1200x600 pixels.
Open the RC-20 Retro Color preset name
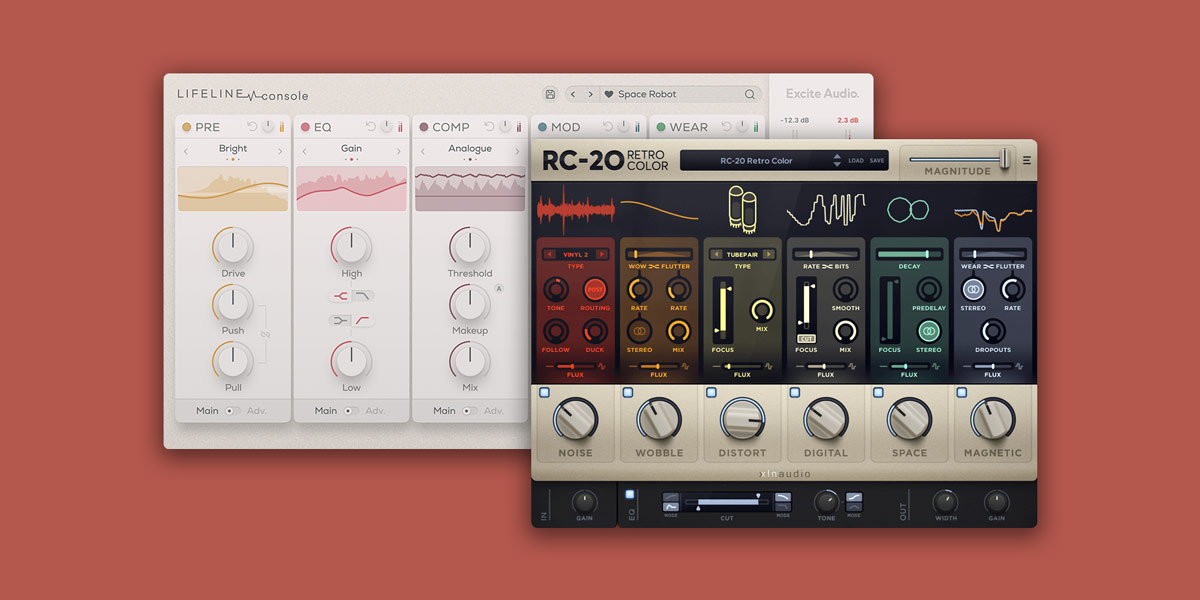[x=756, y=160]
